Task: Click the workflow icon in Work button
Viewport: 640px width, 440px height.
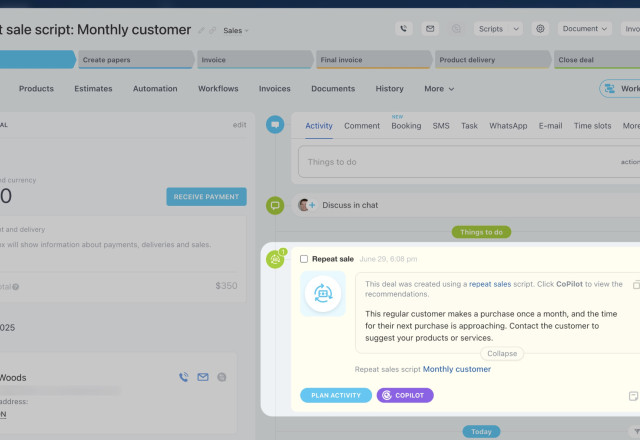Action: tap(609, 89)
